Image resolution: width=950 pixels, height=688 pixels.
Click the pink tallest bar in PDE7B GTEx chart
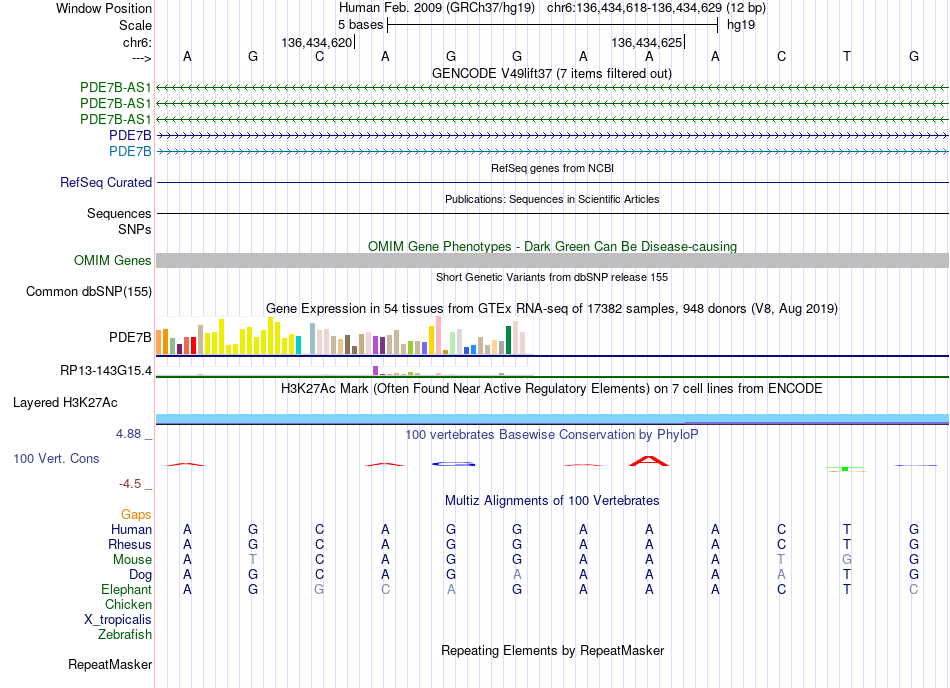point(438,336)
